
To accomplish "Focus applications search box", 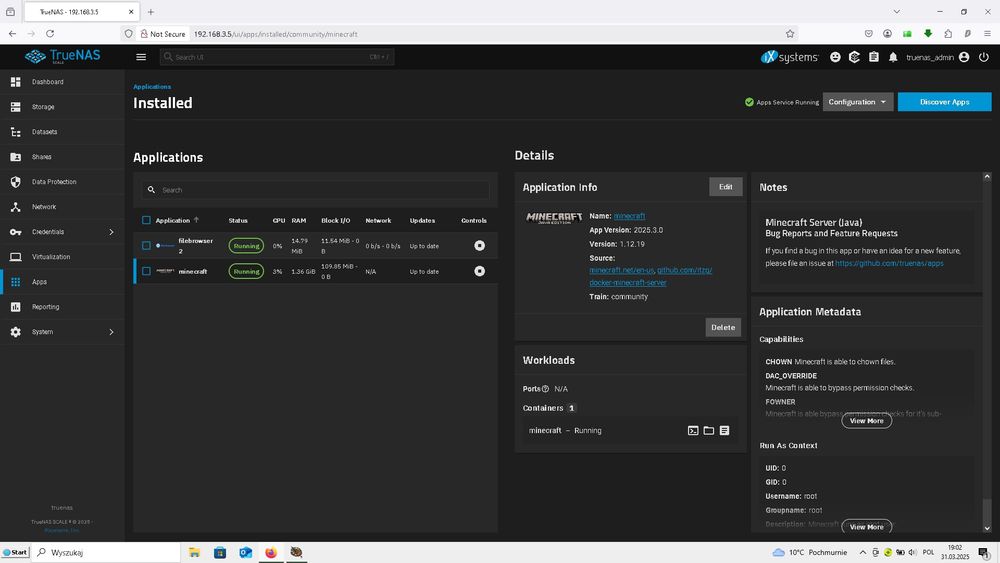I will tap(315, 190).
